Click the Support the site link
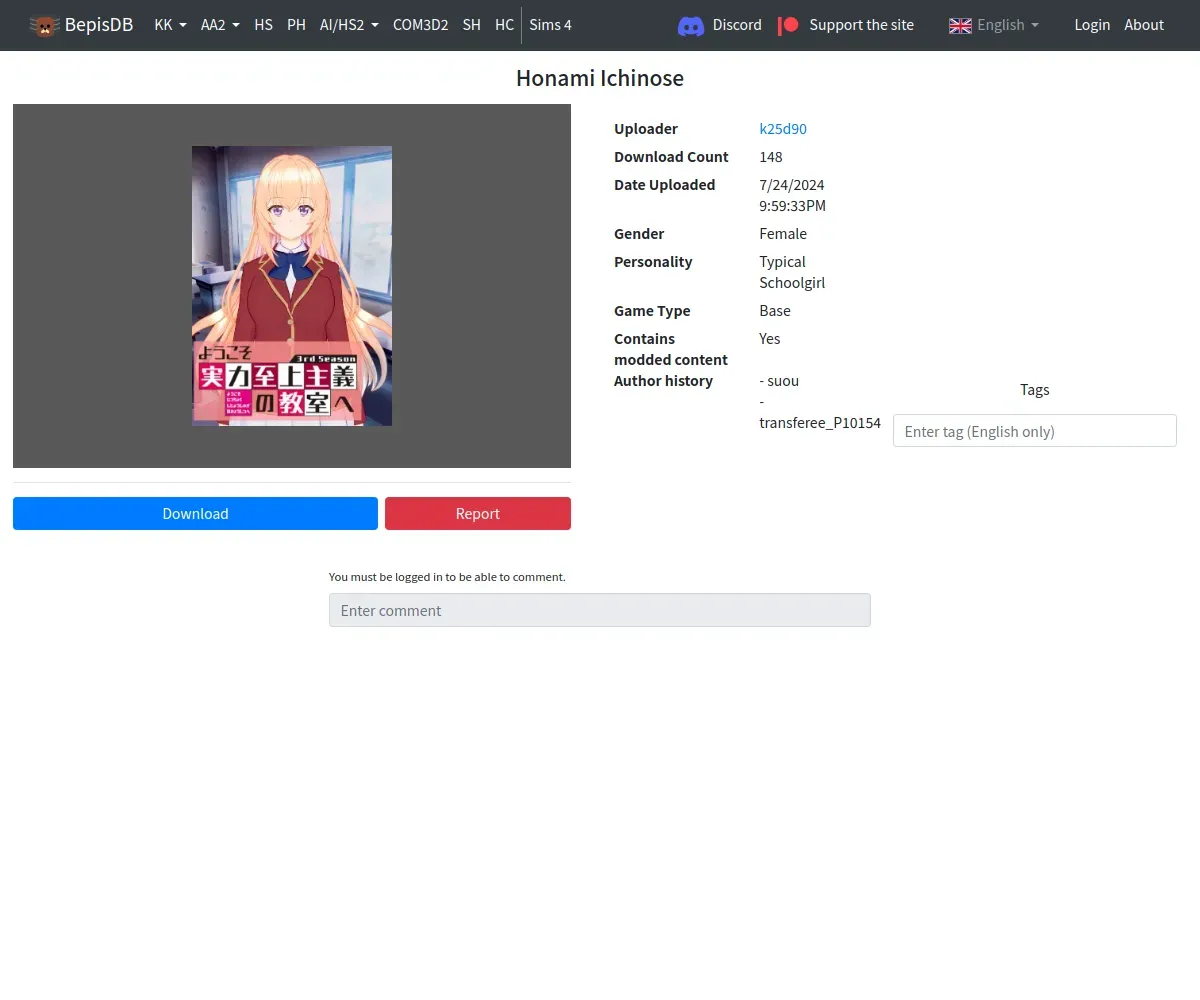Image resolution: width=1200 pixels, height=1000 pixels. 861,25
